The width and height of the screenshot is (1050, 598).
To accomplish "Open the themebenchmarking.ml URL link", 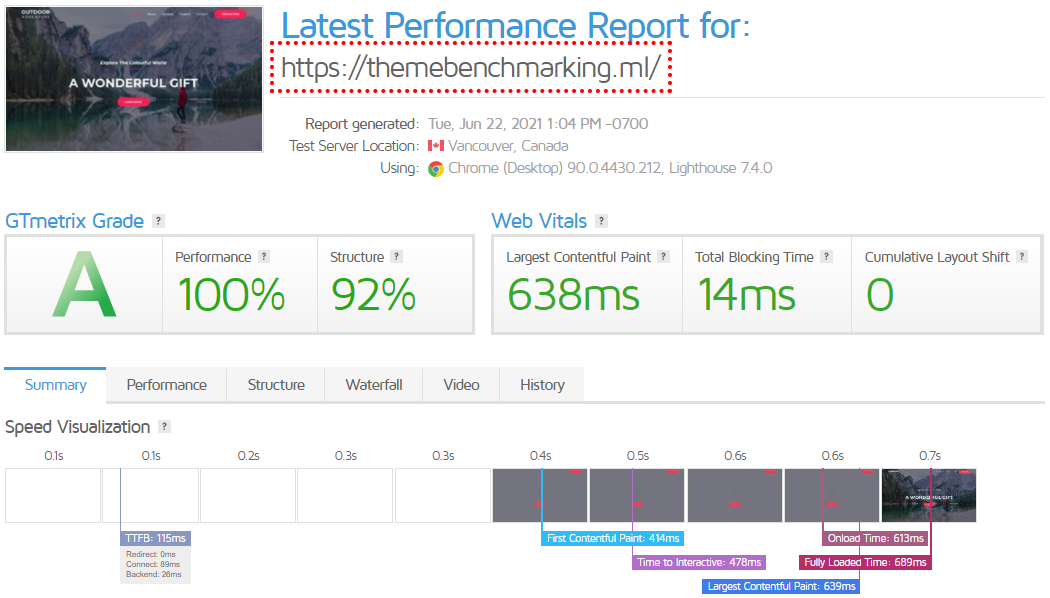I will (x=471, y=68).
